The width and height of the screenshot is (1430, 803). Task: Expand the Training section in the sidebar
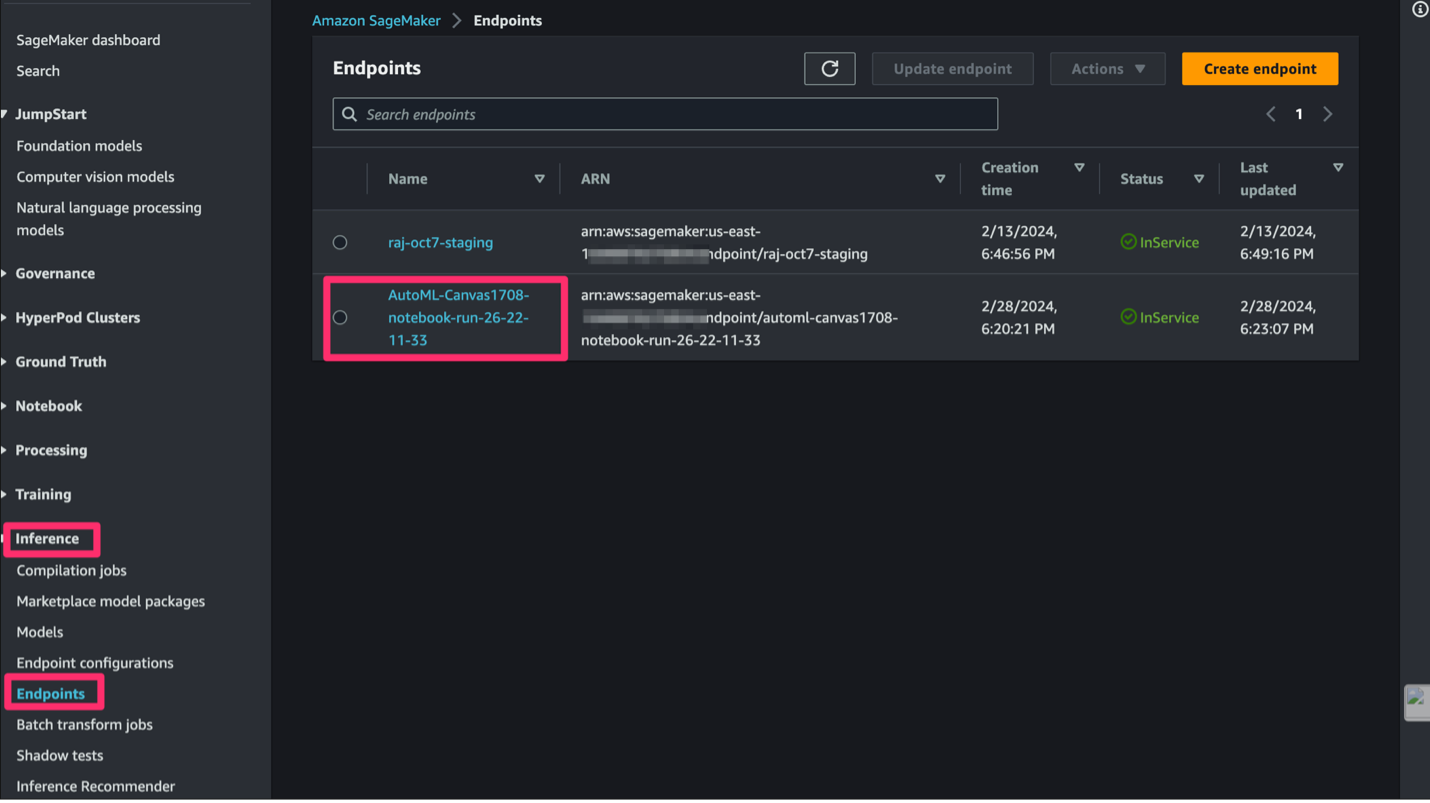click(x=43, y=494)
